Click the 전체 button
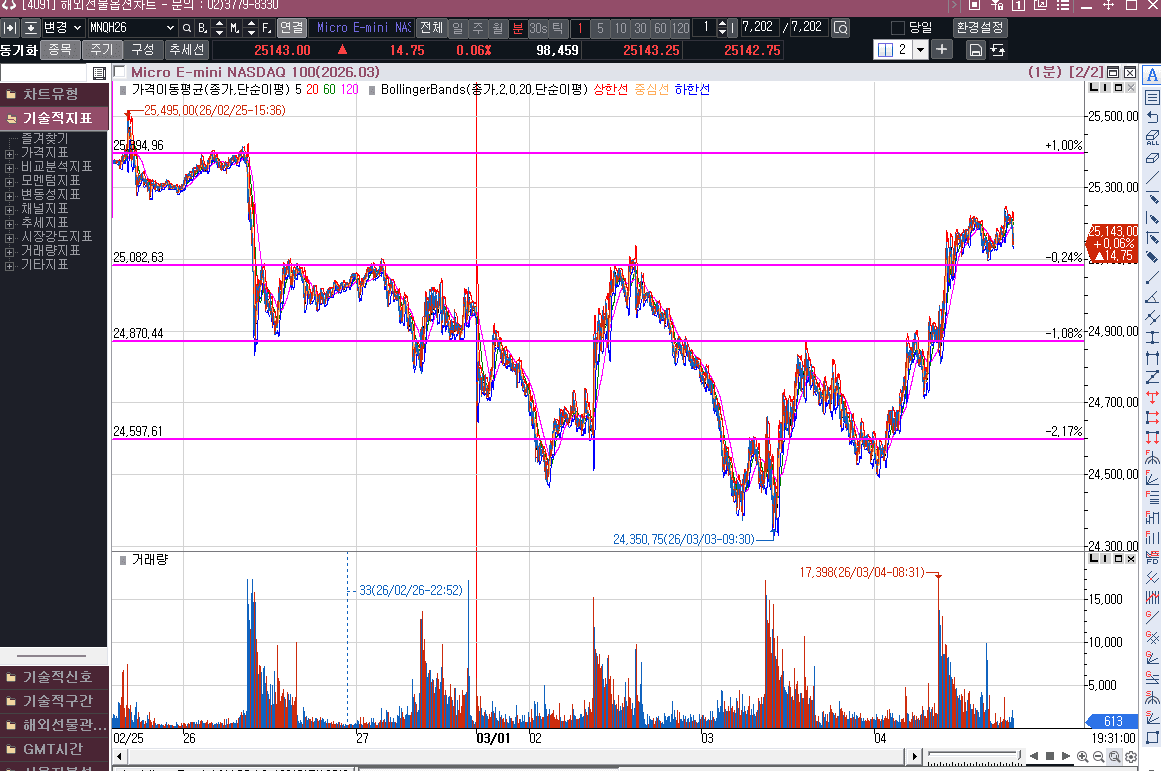 tap(431, 28)
